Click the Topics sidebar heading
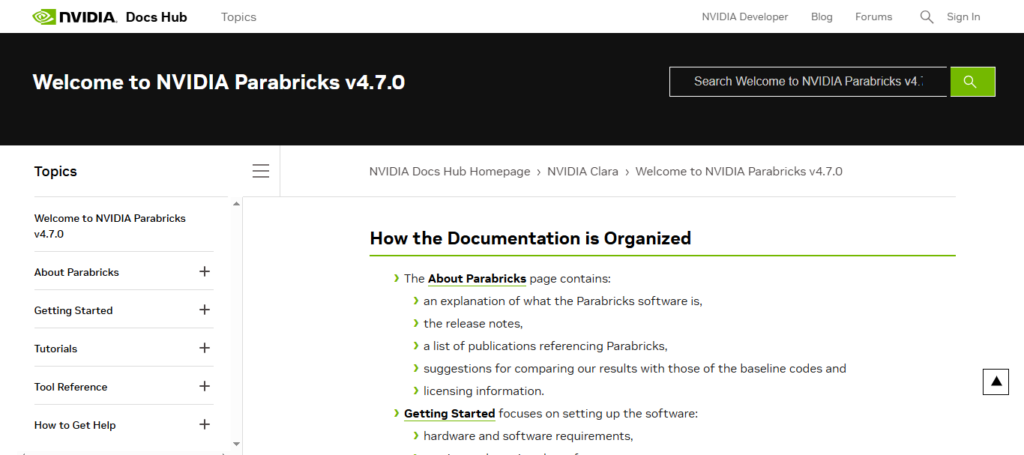Screen dimensions: 1024x455 tap(56, 171)
